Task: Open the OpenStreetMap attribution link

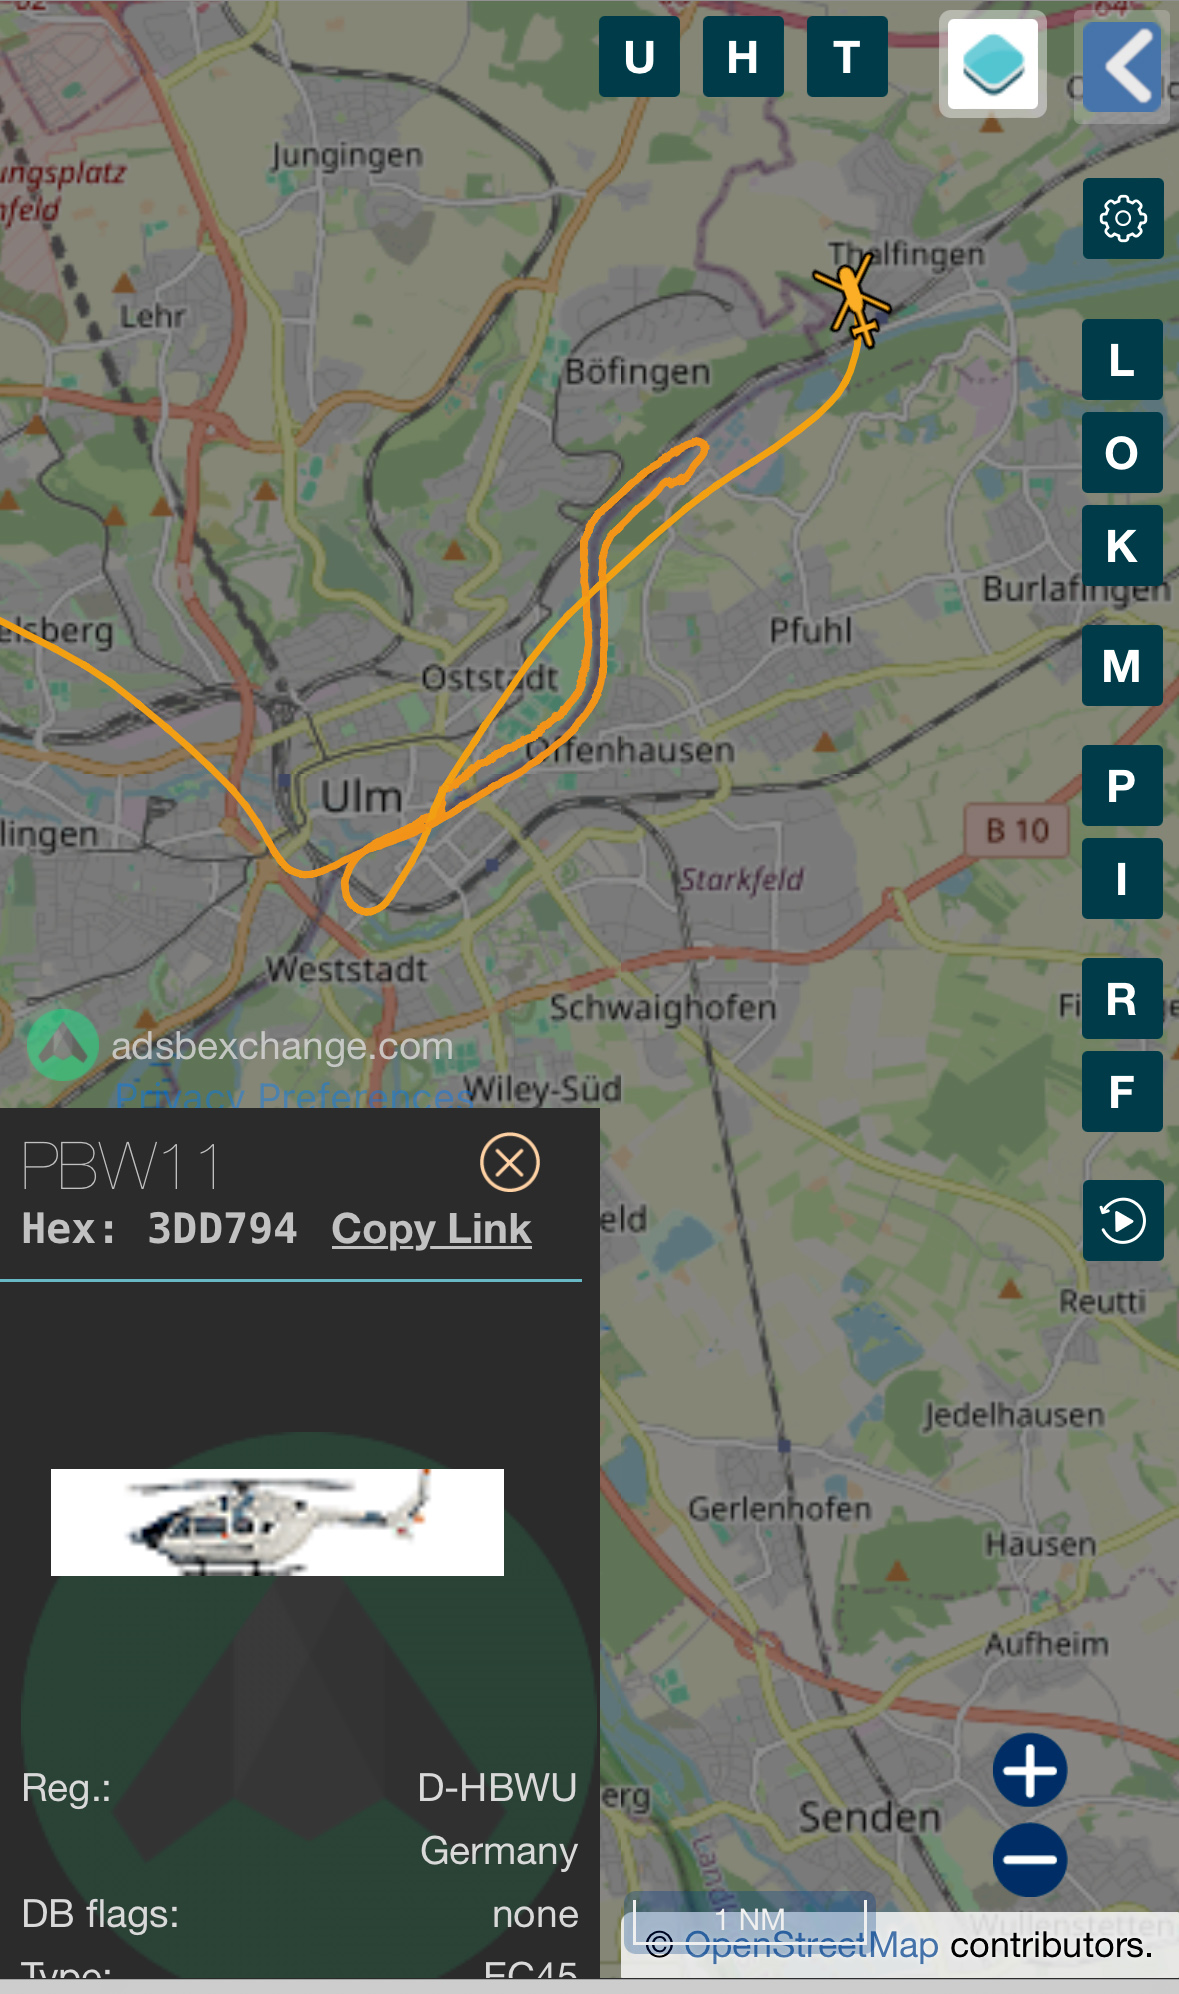Action: point(811,1945)
